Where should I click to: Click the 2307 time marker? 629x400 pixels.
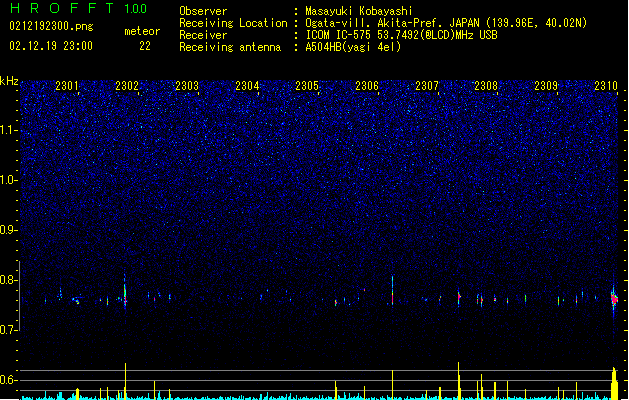click(x=427, y=85)
